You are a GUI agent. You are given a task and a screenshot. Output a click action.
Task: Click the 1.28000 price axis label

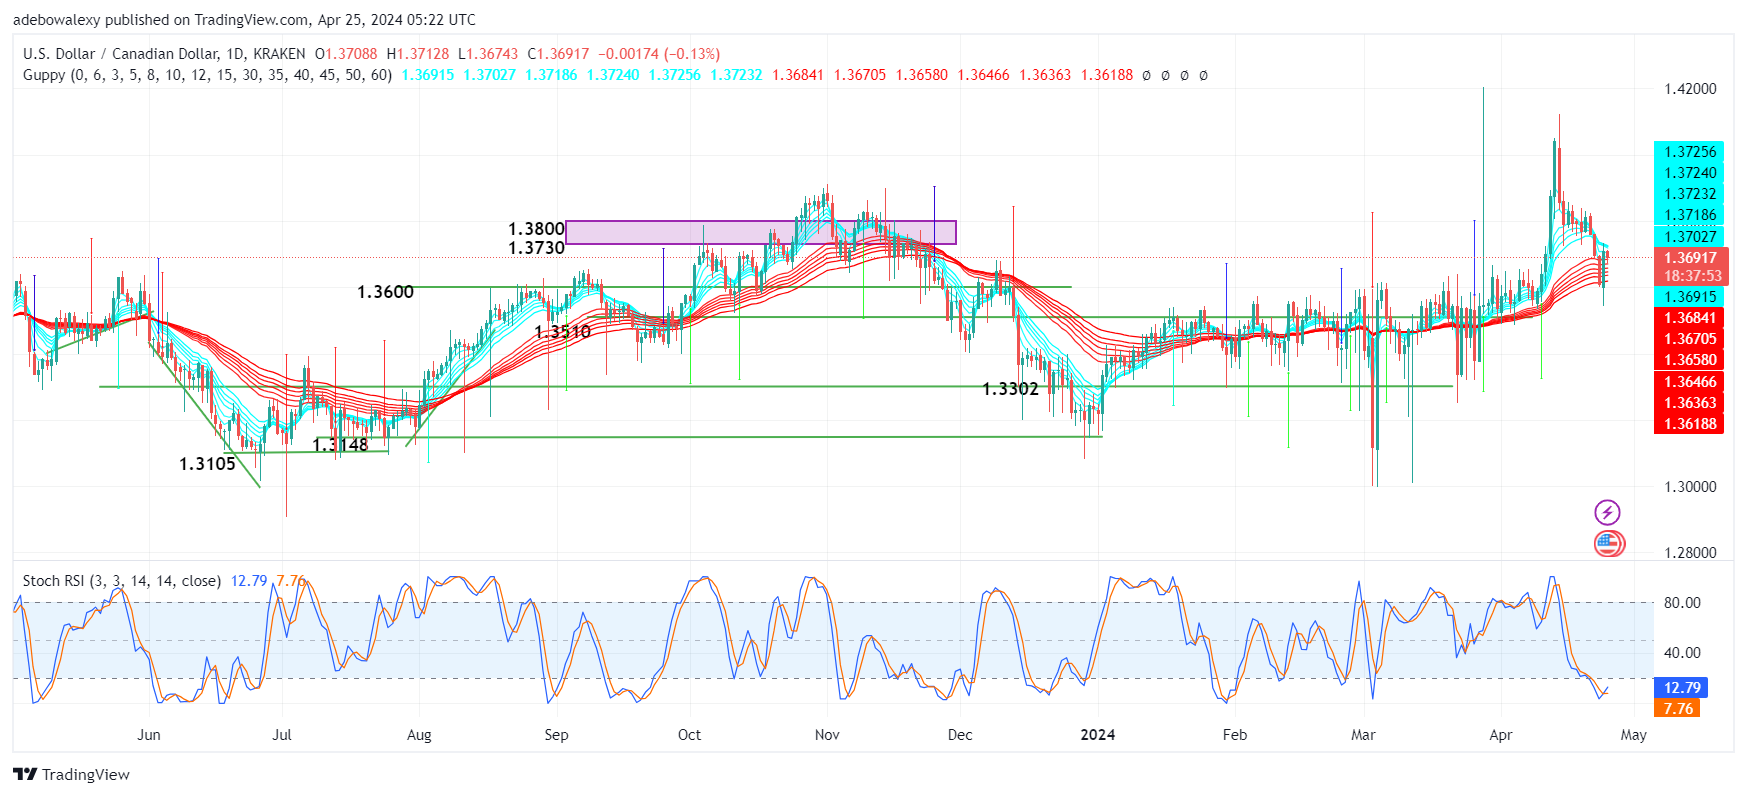[1690, 553]
